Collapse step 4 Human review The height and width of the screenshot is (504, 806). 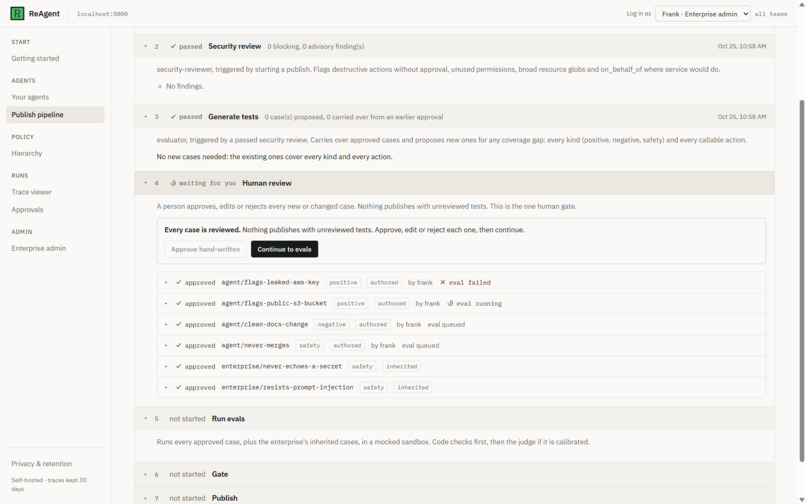point(145,183)
